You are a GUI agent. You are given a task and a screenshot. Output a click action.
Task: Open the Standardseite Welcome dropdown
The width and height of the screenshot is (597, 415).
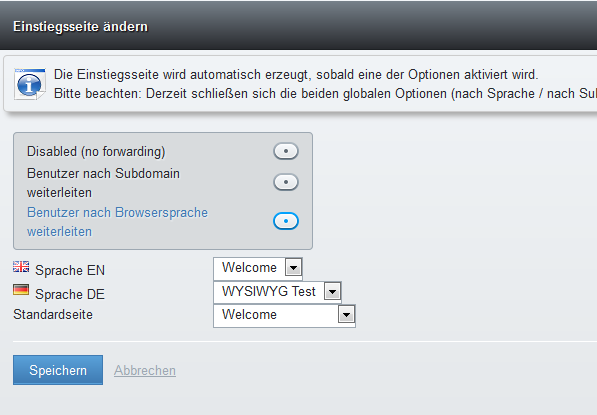[284, 315]
